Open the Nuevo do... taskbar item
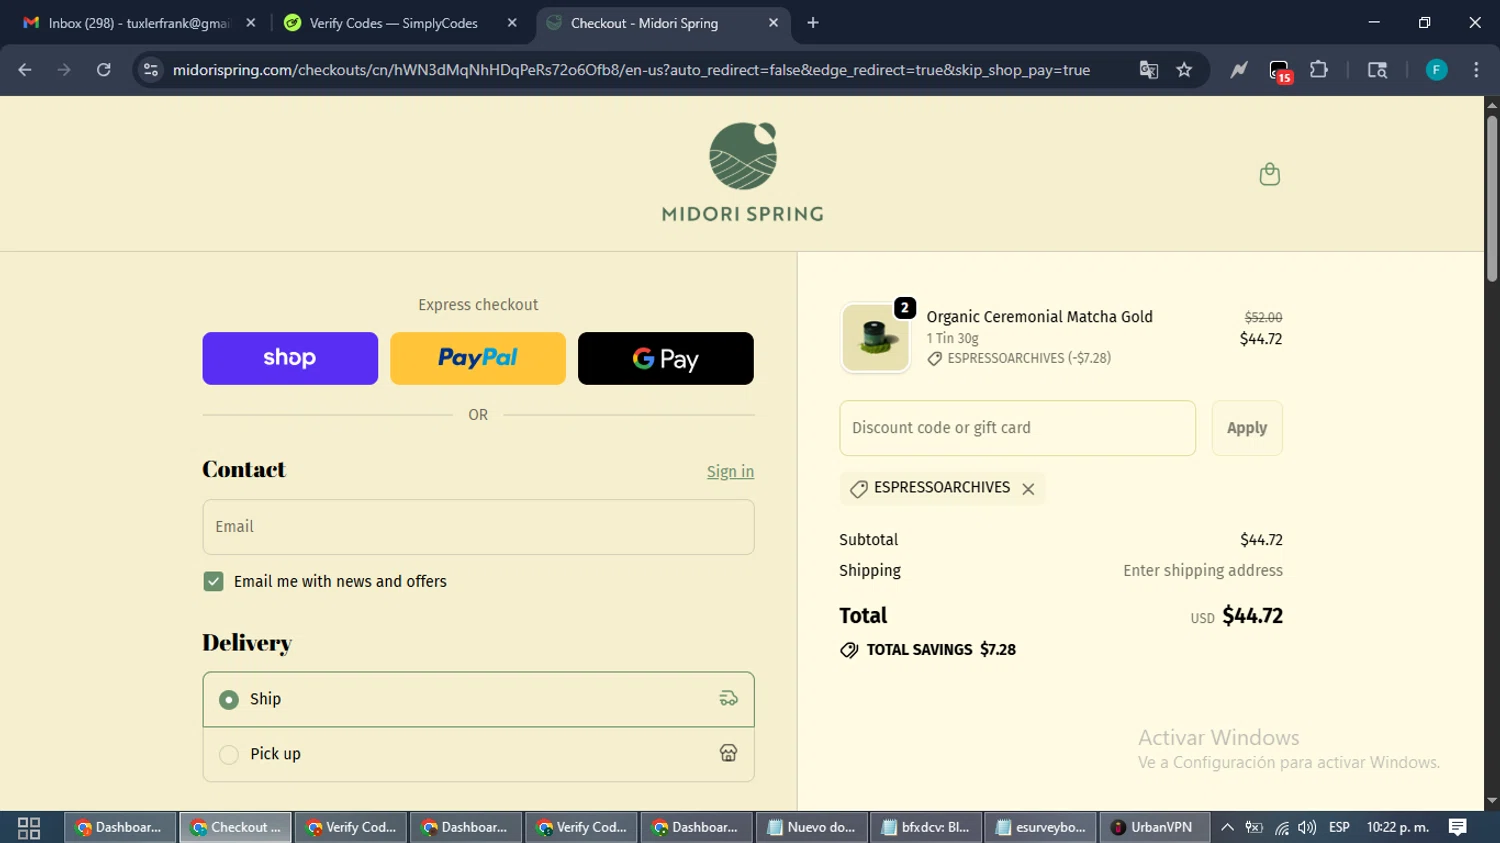The image size is (1500, 843). pyautogui.click(x=812, y=828)
